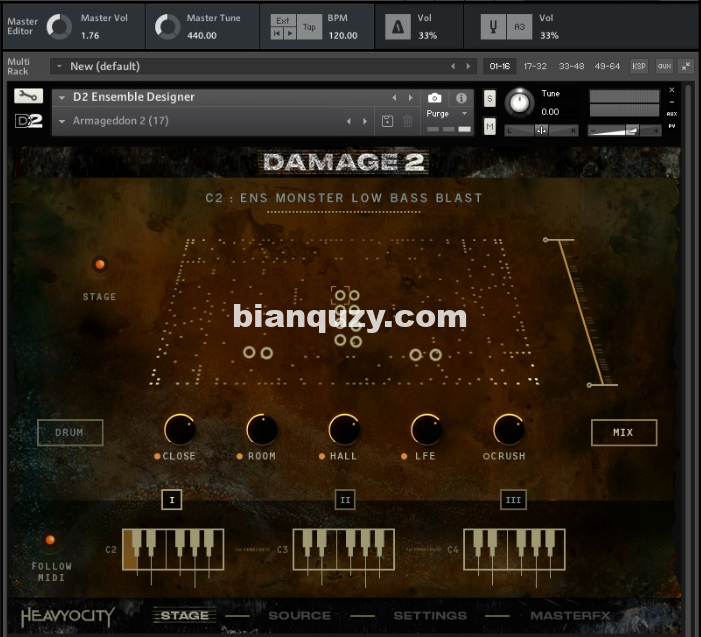Open the KSP script editor
Viewport: 701px width, 637px height.
pyautogui.click(x=638, y=66)
